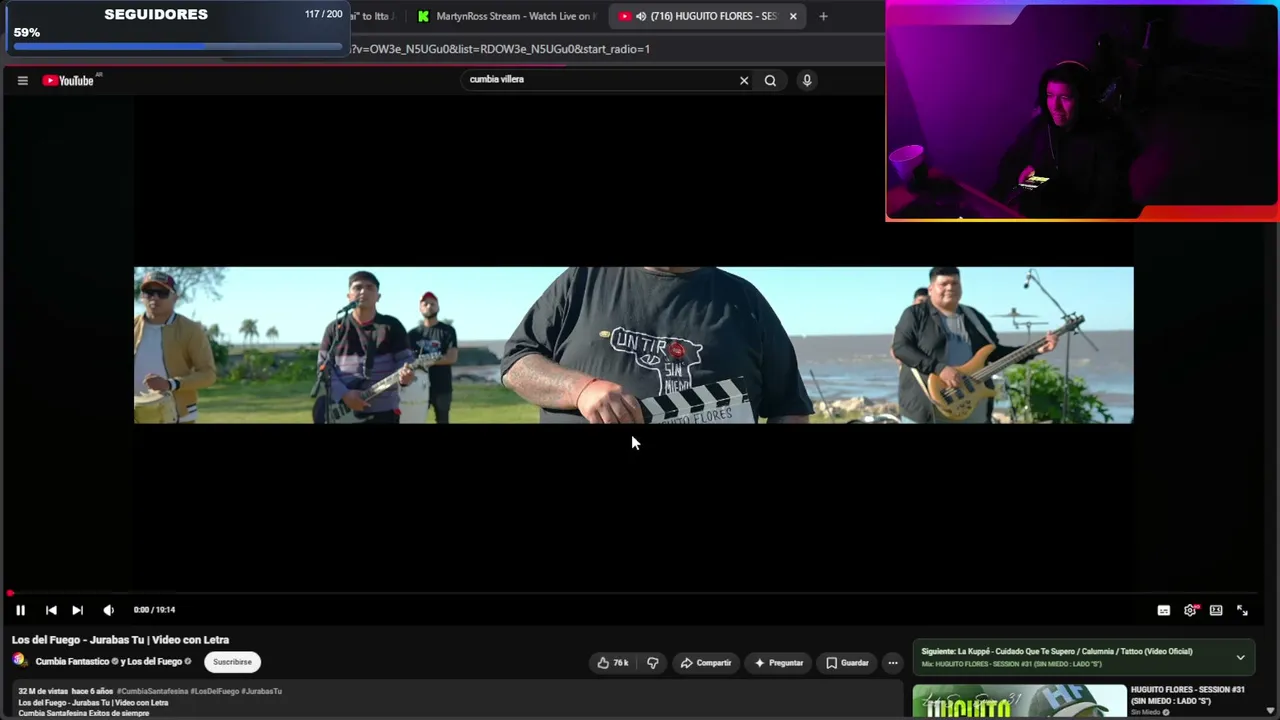The width and height of the screenshot is (1280, 720).
Task: Close the HUGUITO FLORES browser tab
Action: click(793, 17)
